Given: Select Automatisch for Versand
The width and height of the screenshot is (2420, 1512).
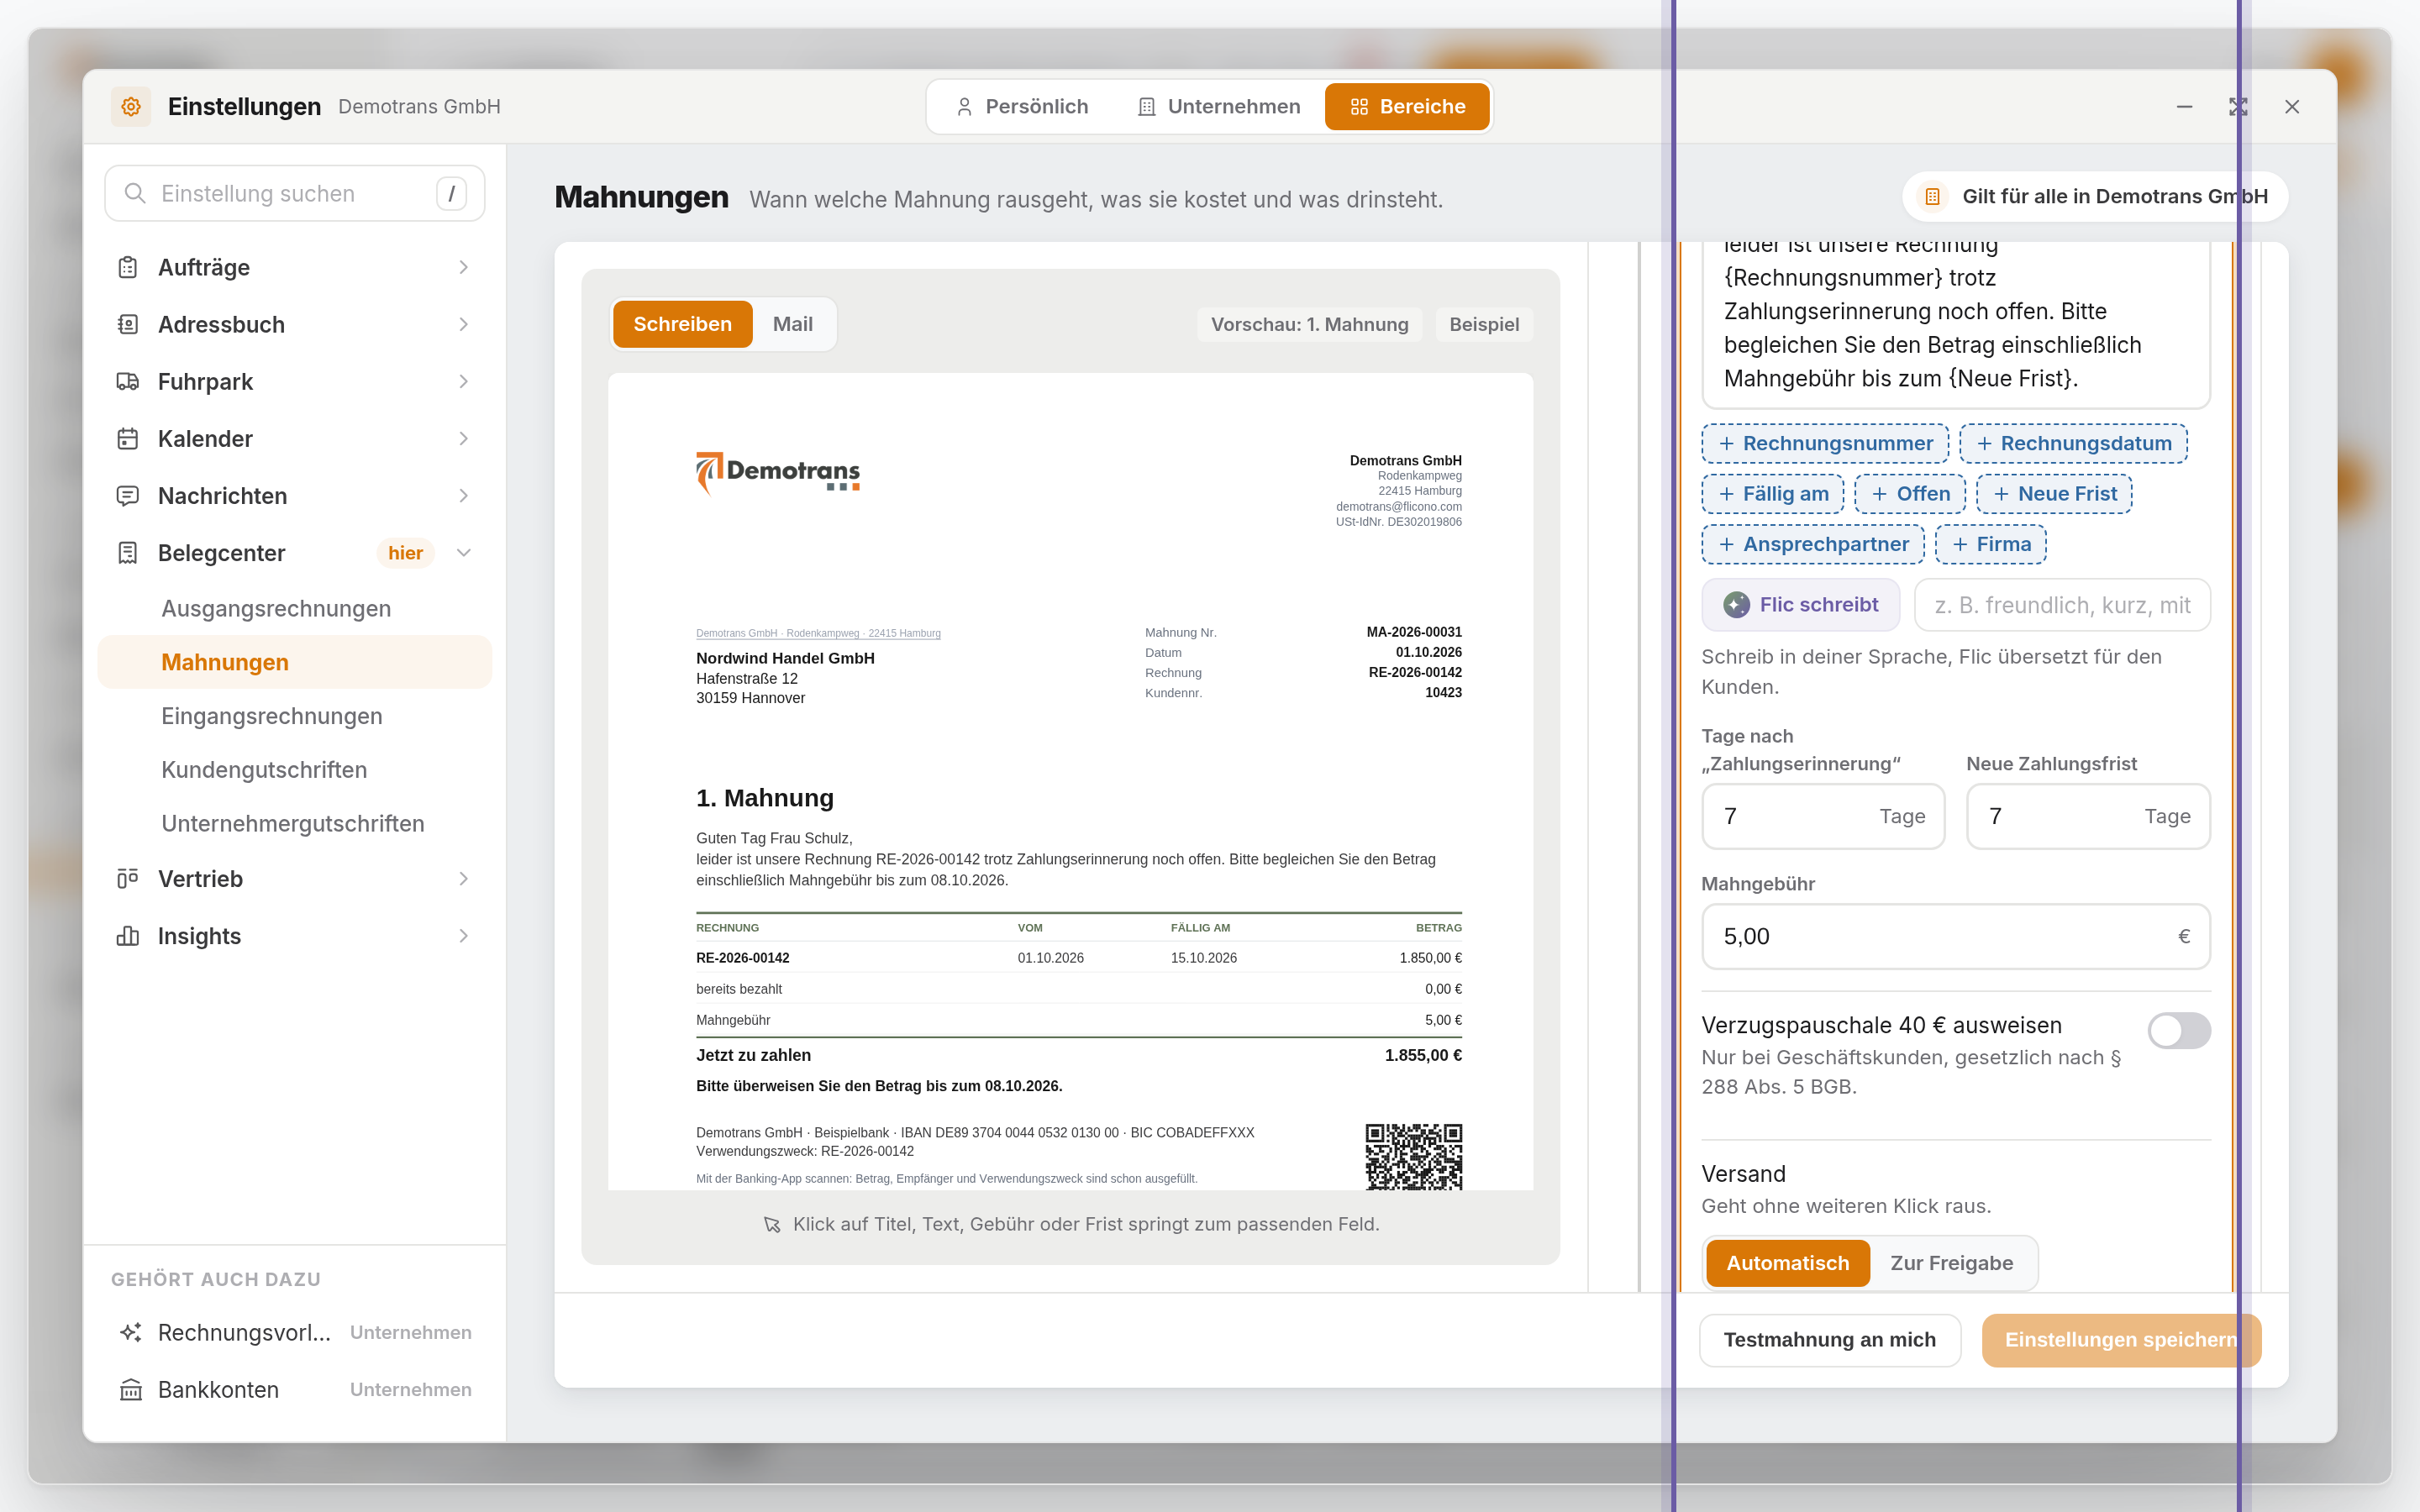Looking at the screenshot, I should click(x=1788, y=1263).
